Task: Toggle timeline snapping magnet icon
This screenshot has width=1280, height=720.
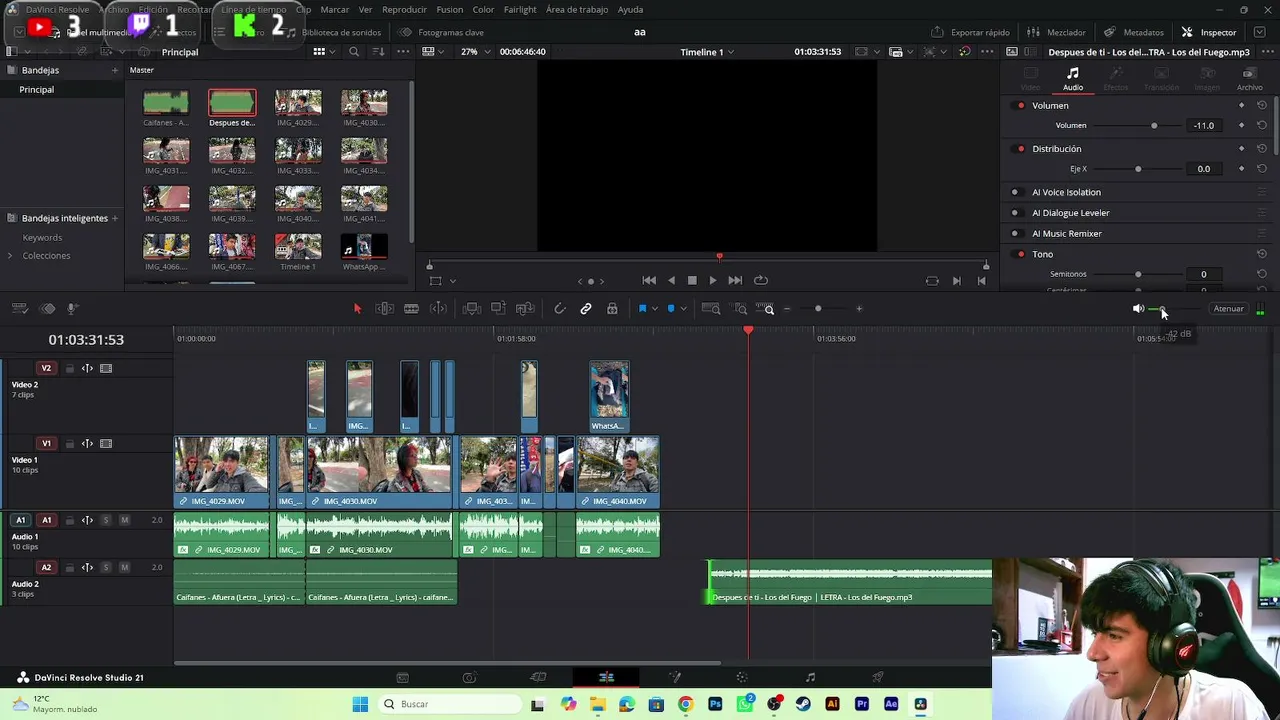Action: (x=560, y=309)
